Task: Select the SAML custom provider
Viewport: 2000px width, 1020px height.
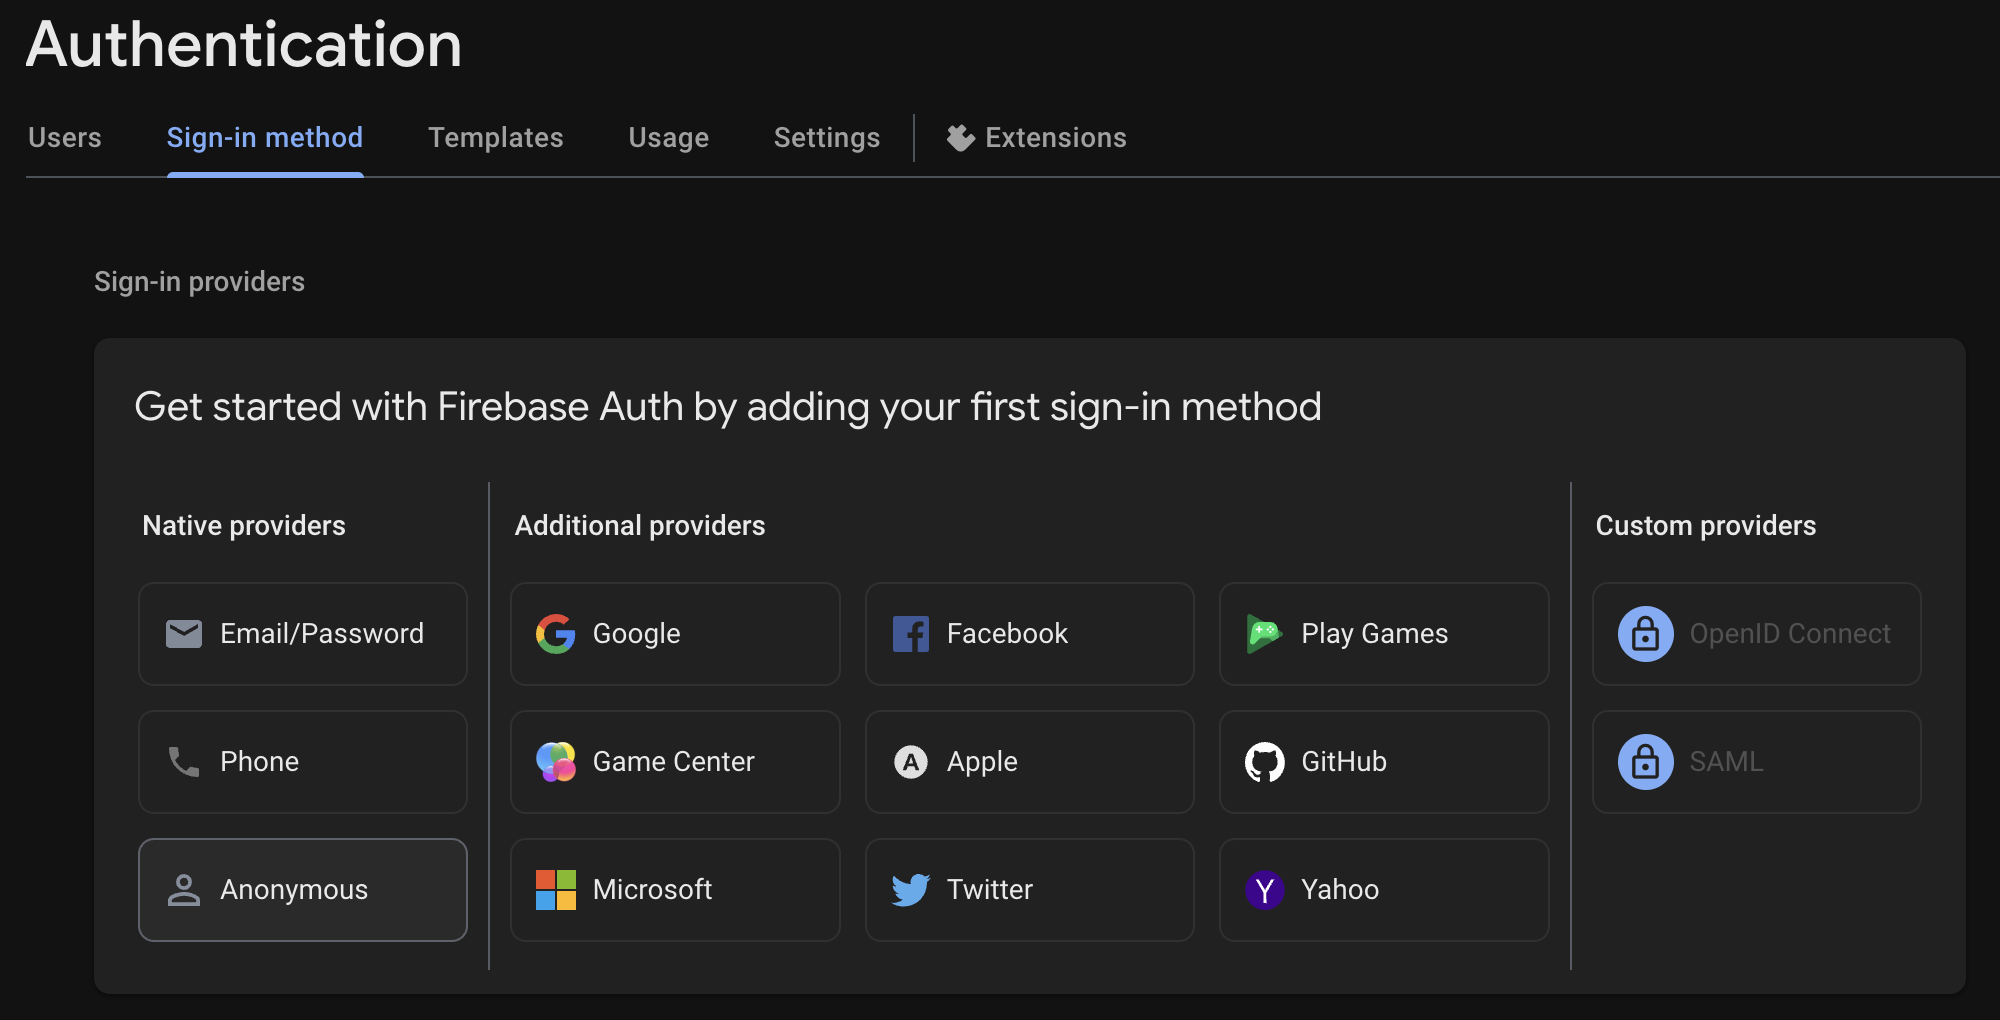Action: click(1756, 761)
